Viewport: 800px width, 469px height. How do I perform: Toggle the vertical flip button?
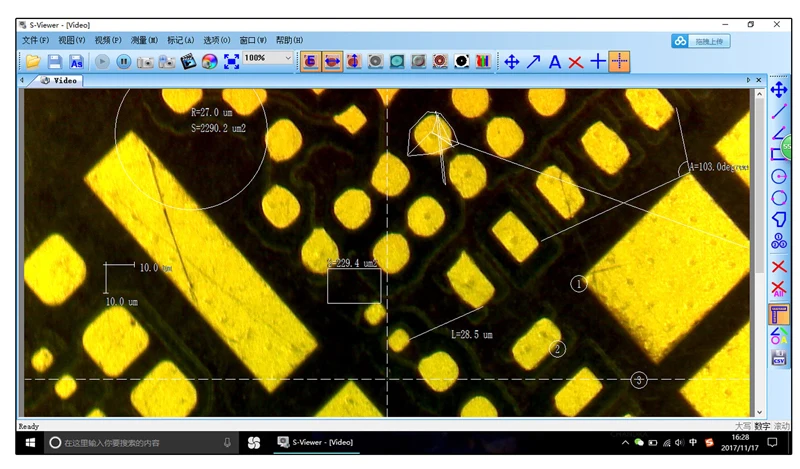(x=354, y=62)
